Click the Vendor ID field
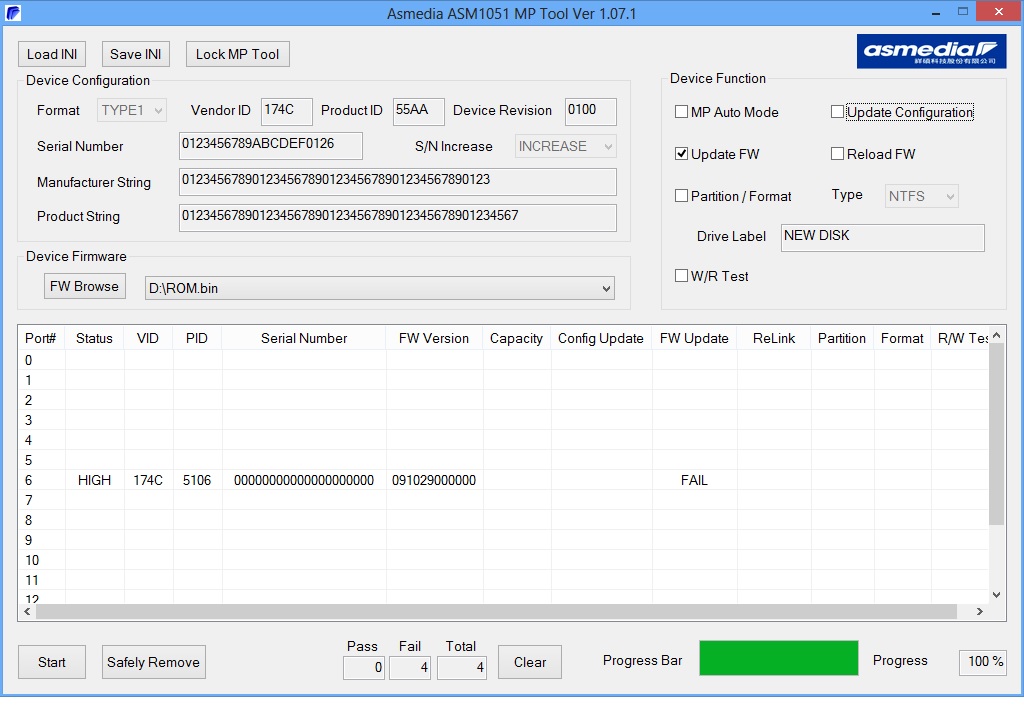The image size is (1024, 720). click(286, 111)
